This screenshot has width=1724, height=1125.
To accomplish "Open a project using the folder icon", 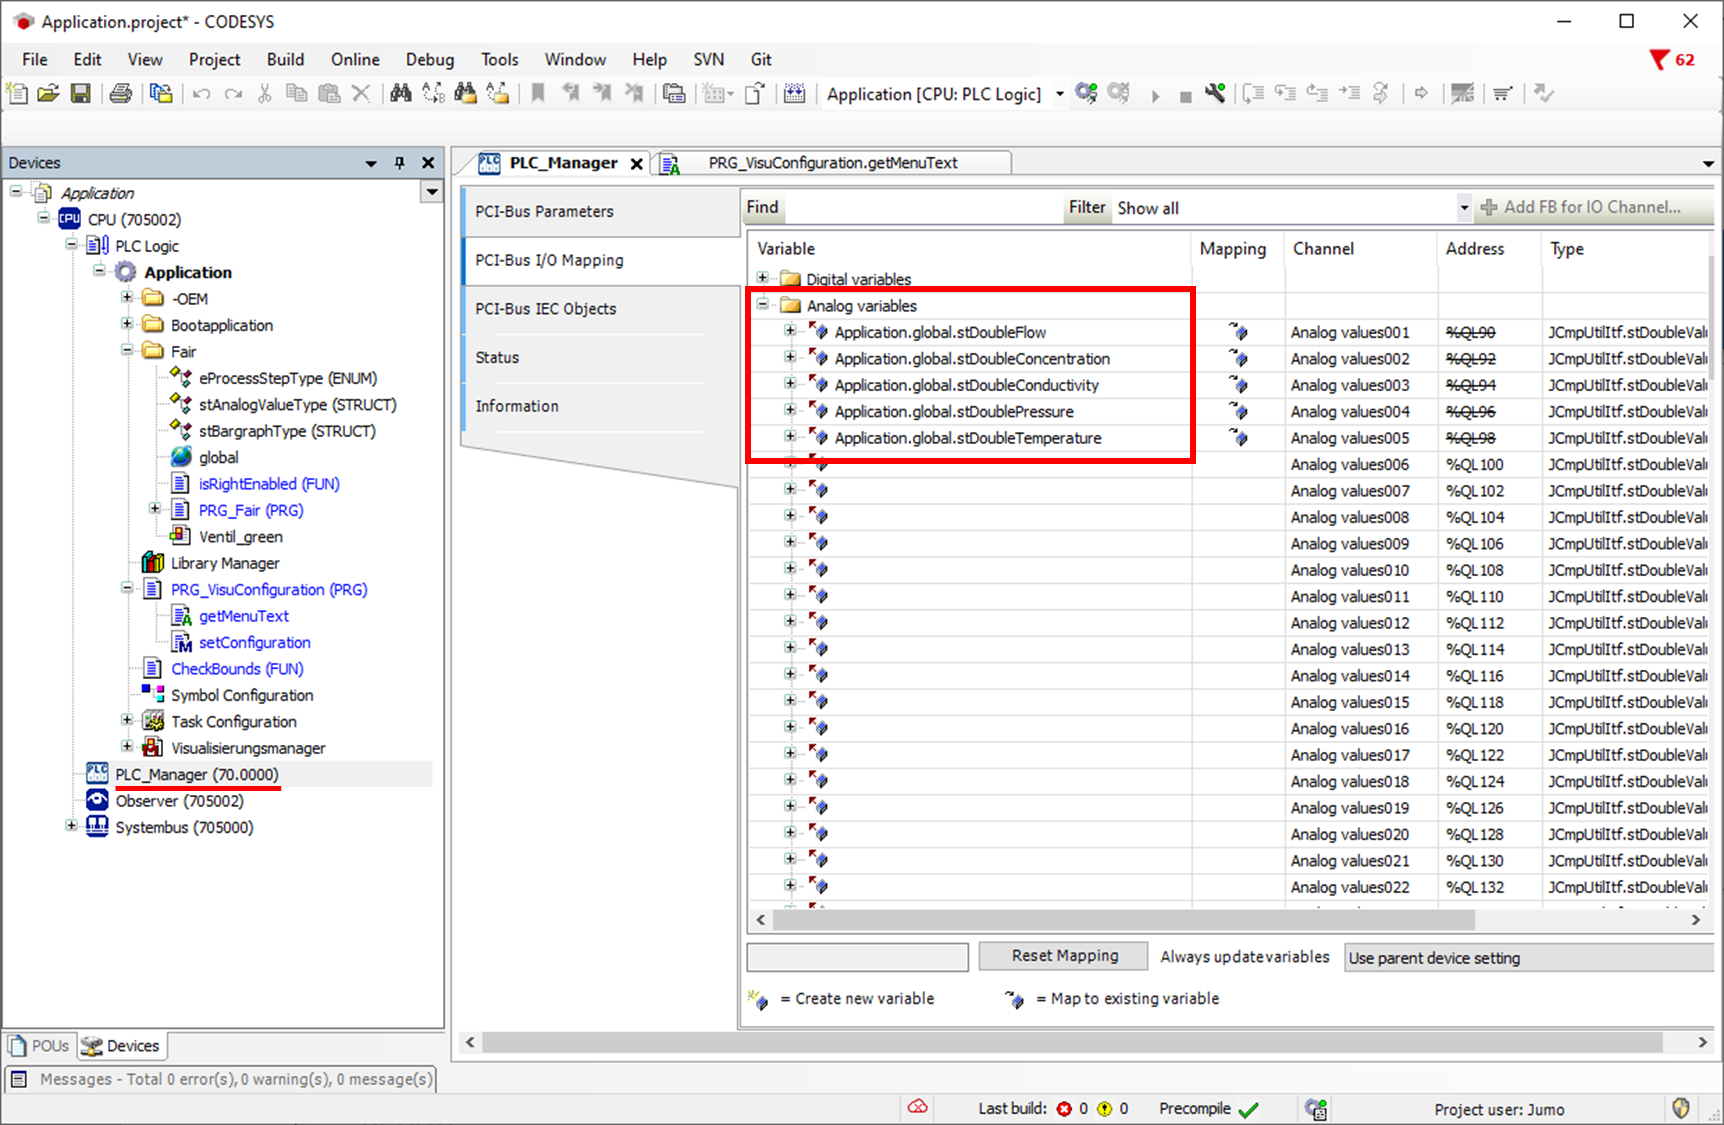I will click(x=48, y=93).
